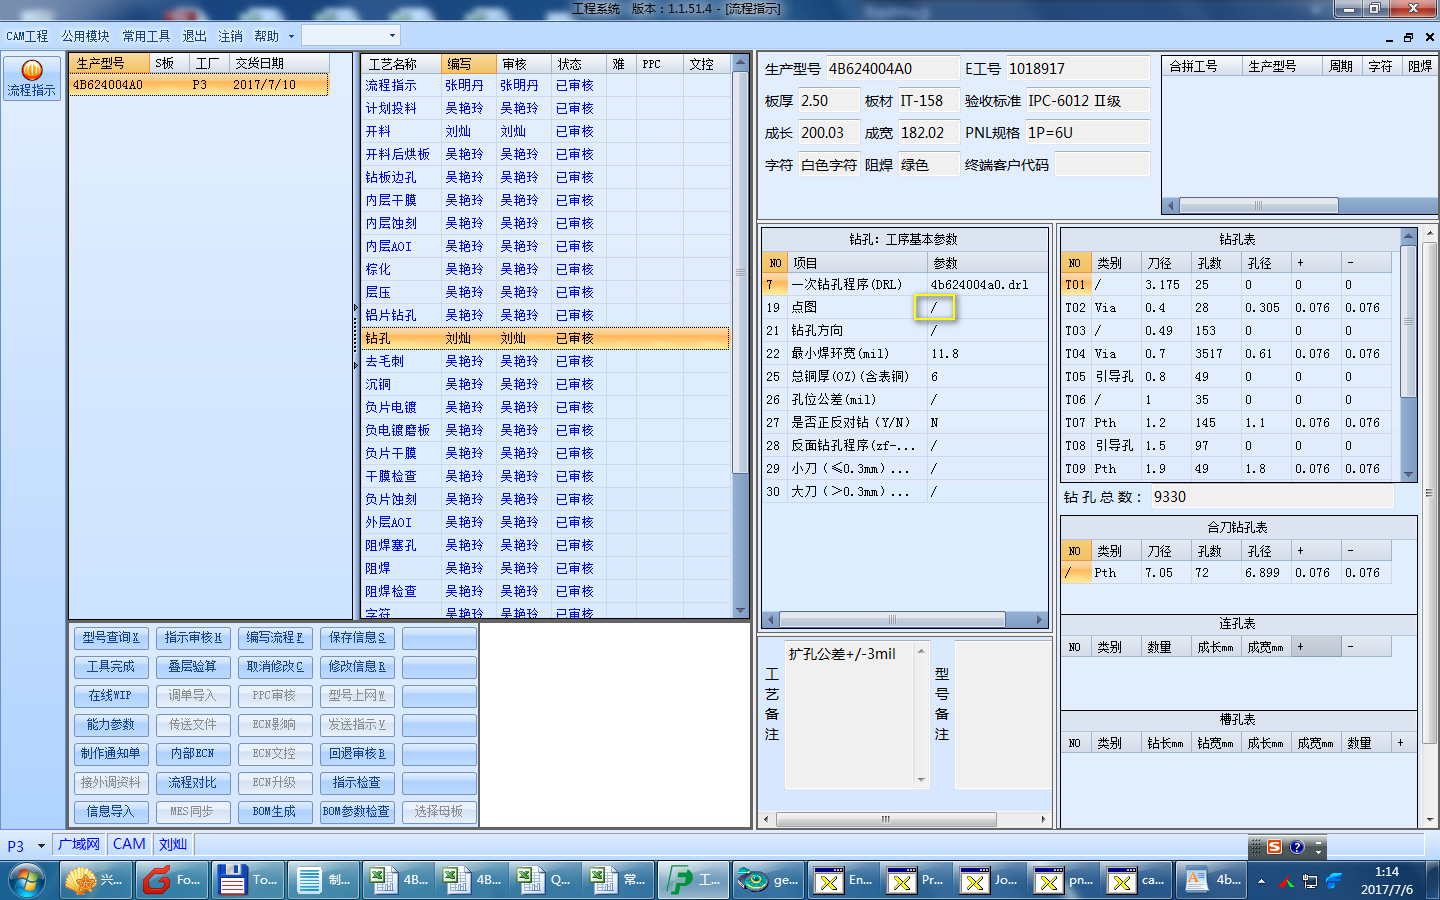1440x900 pixels.
Task: Click the 取消修改C button
Action: [x=275, y=667]
